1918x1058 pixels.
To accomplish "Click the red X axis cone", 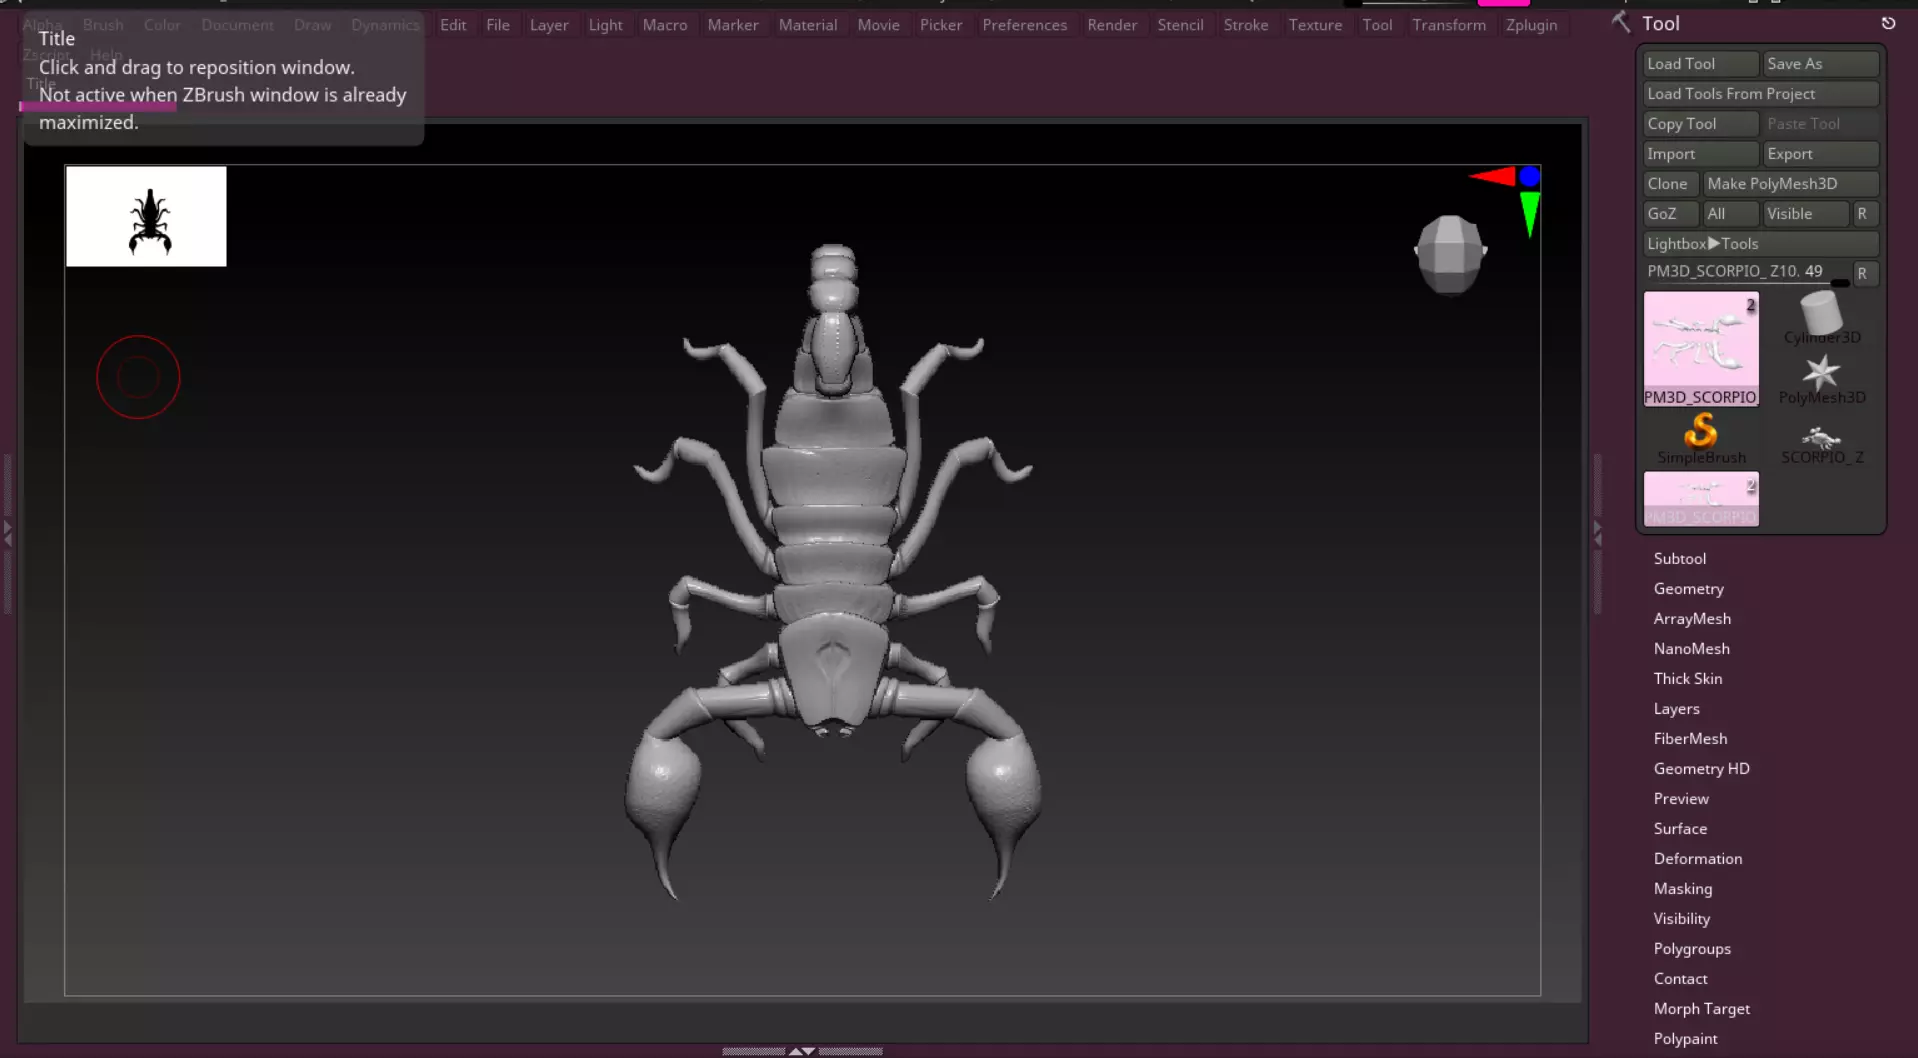I will tap(1492, 177).
